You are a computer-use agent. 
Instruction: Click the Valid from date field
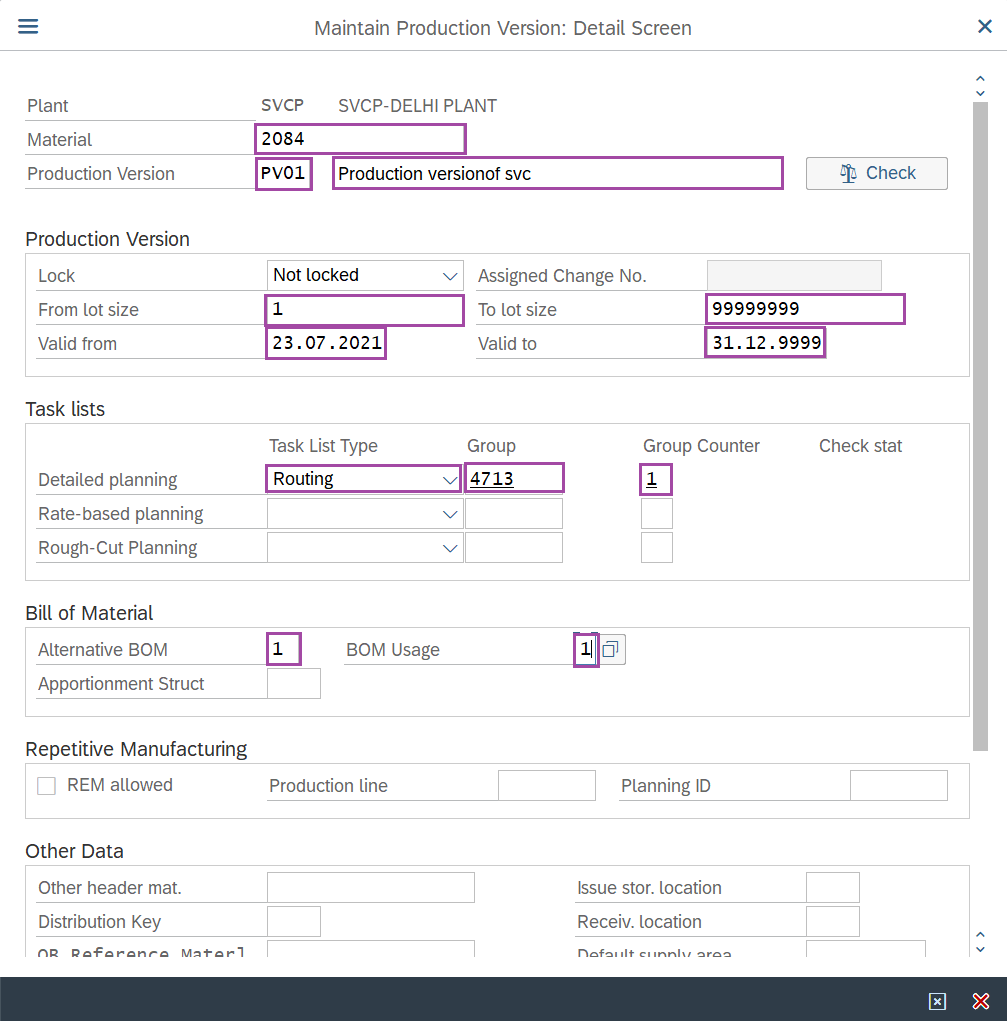tap(326, 343)
